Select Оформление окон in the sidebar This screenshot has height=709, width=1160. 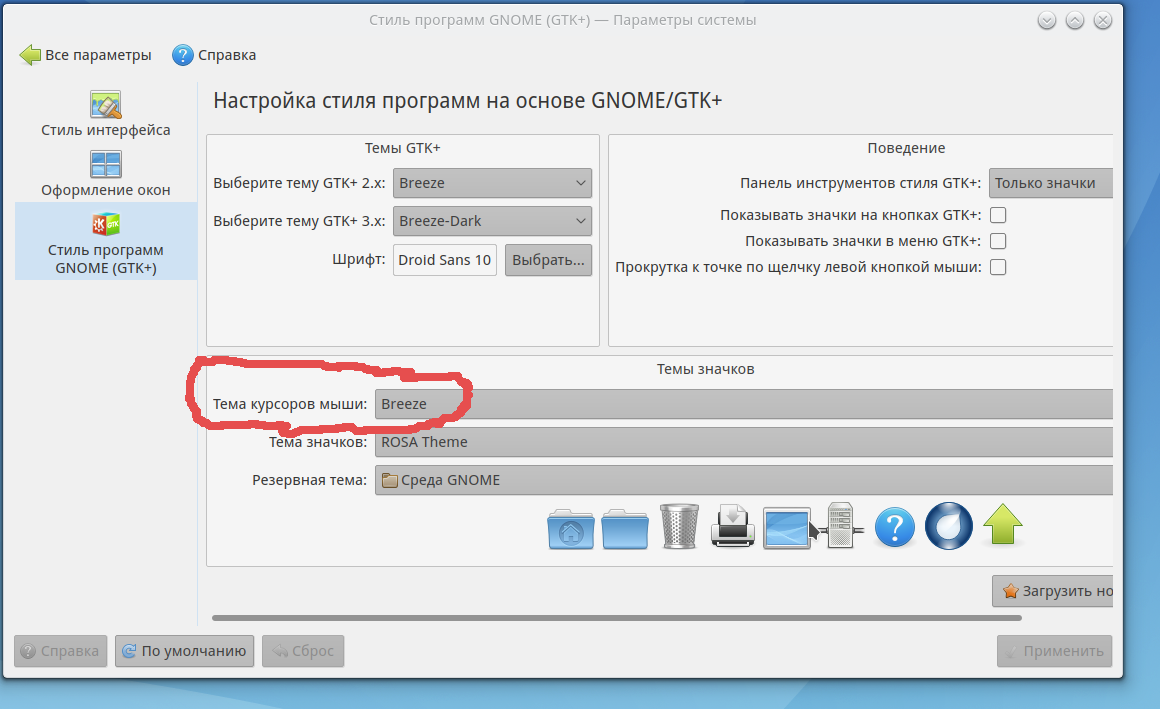106,174
